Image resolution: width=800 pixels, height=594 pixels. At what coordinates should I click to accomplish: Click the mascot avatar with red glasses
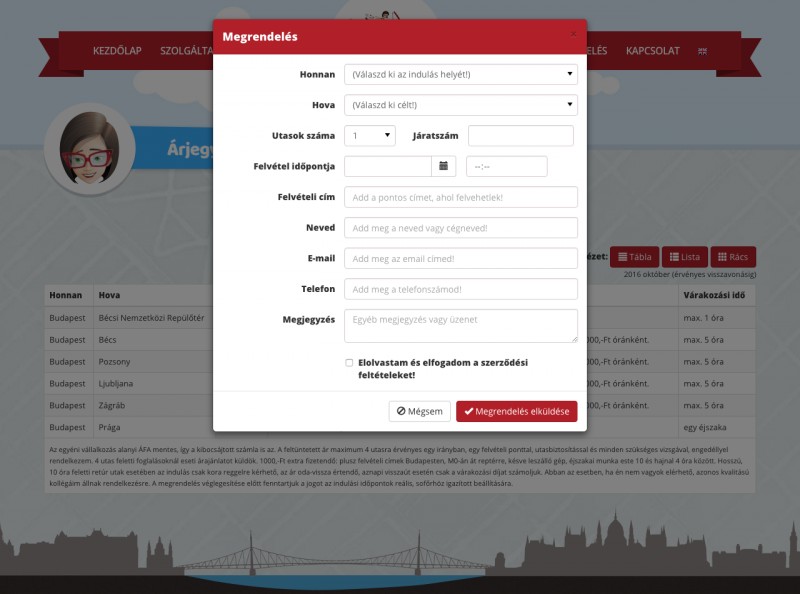click(90, 151)
